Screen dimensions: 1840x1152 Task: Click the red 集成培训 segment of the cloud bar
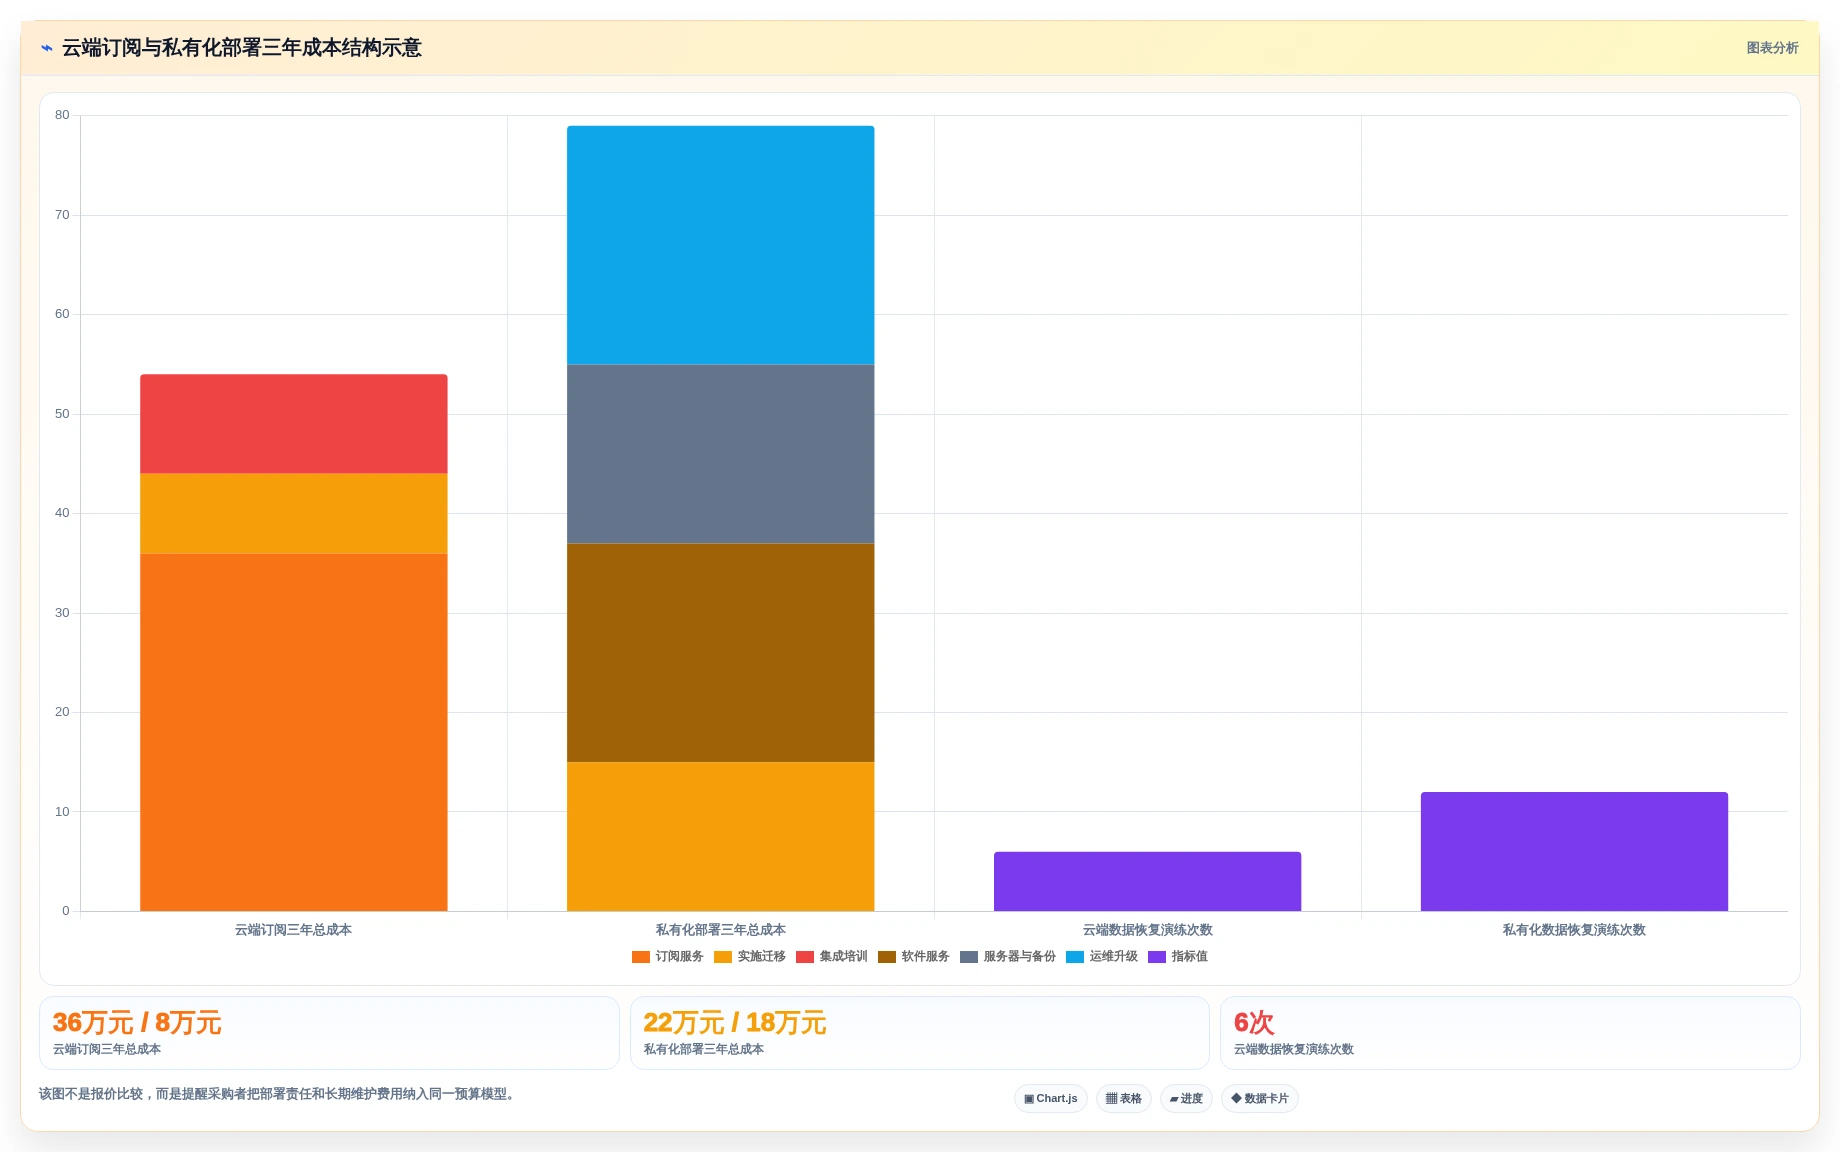click(294, 424)
